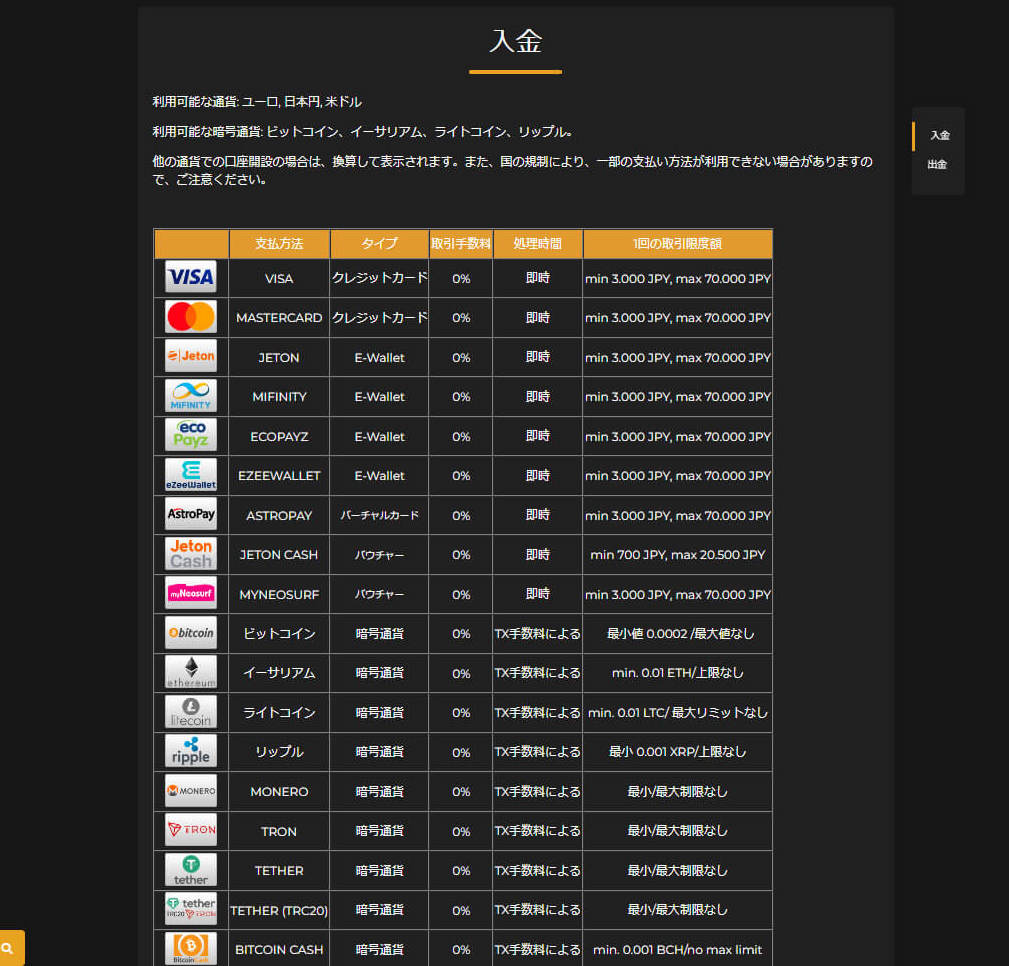Viewport: 1009px width, 966px height.
Task: Click the red TRON logo
Action: tap(190, 830)
